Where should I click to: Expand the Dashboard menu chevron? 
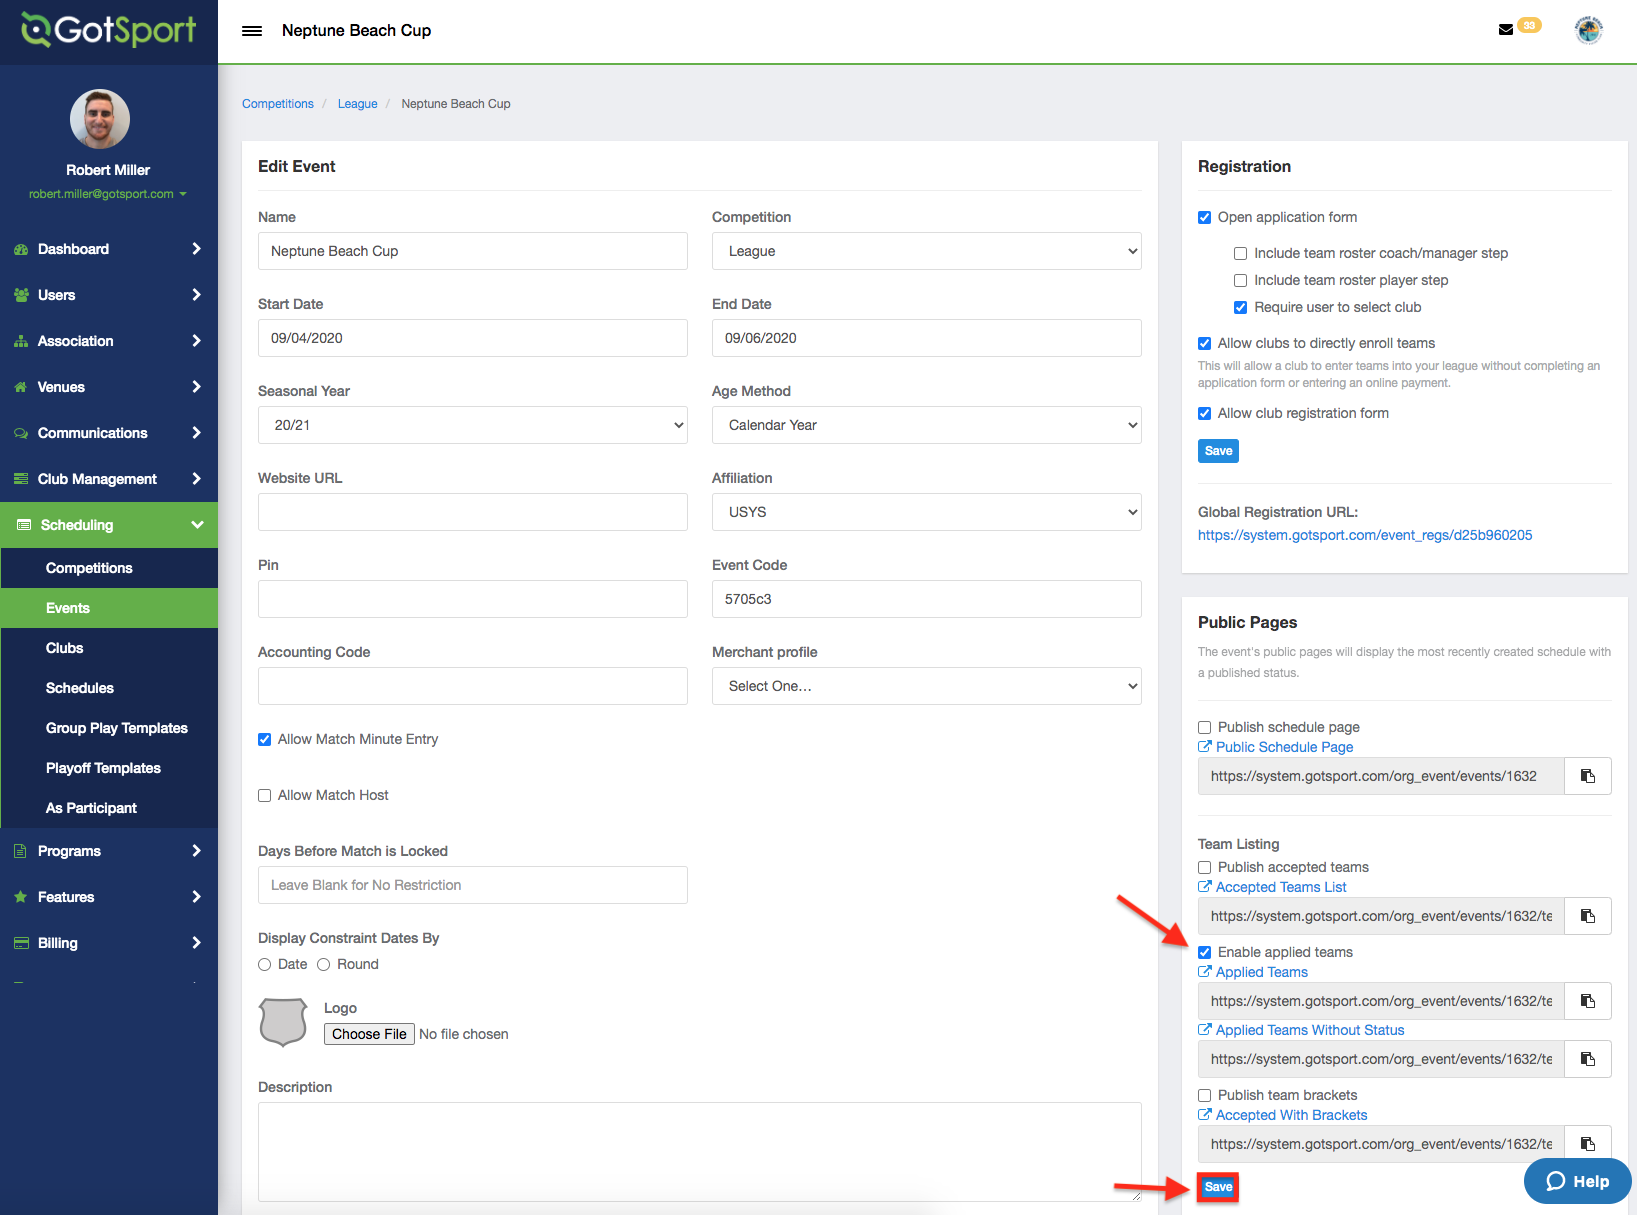[196, 249]
